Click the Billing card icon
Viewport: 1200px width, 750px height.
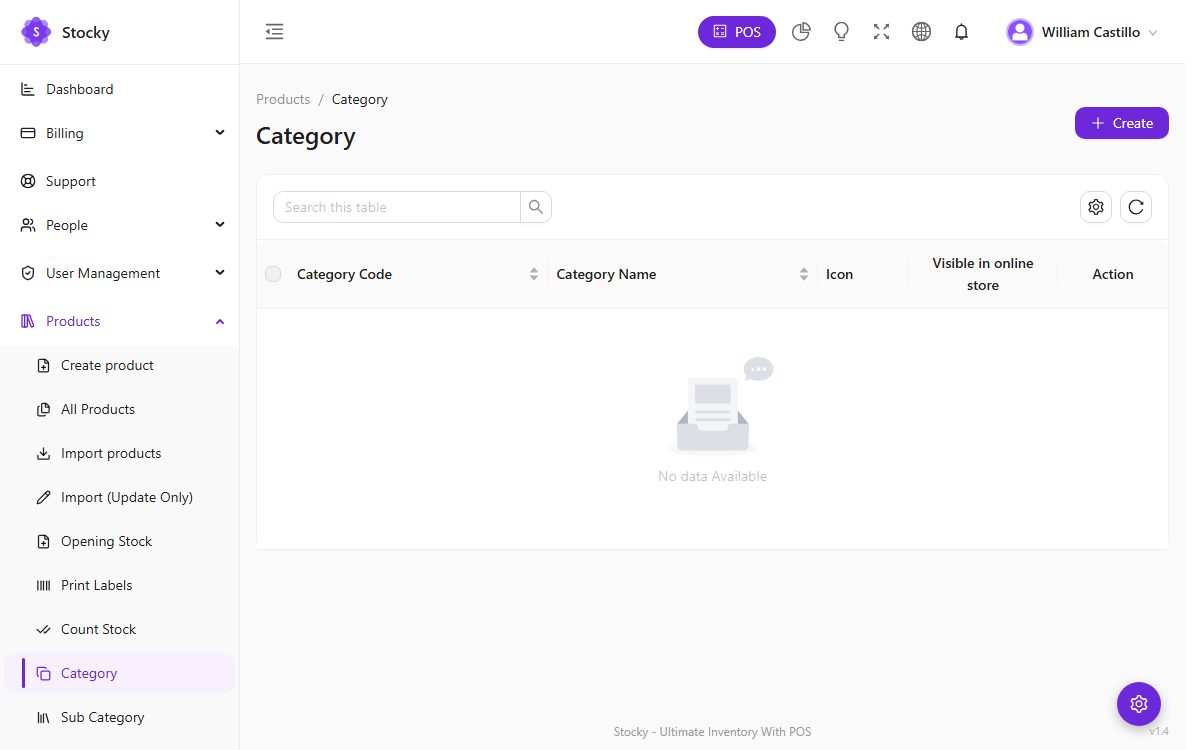28,133
